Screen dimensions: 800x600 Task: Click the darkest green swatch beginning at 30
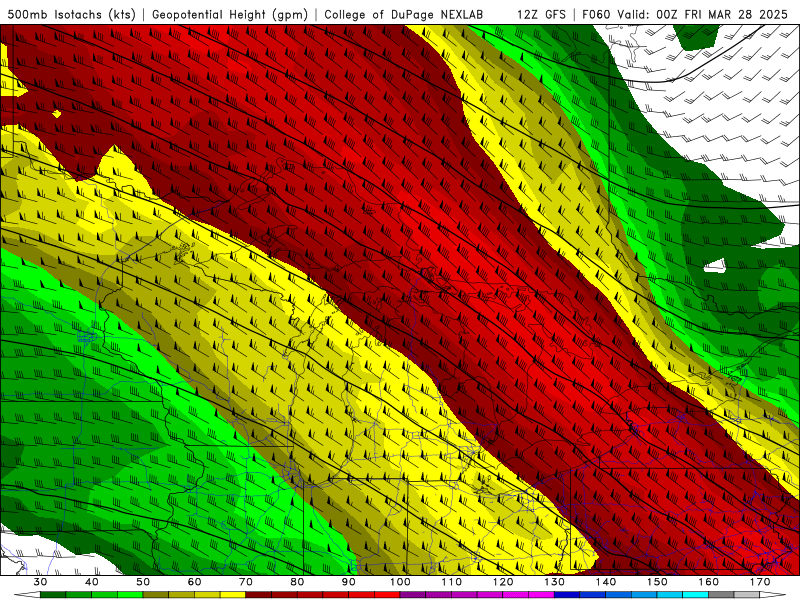point(53,595)
